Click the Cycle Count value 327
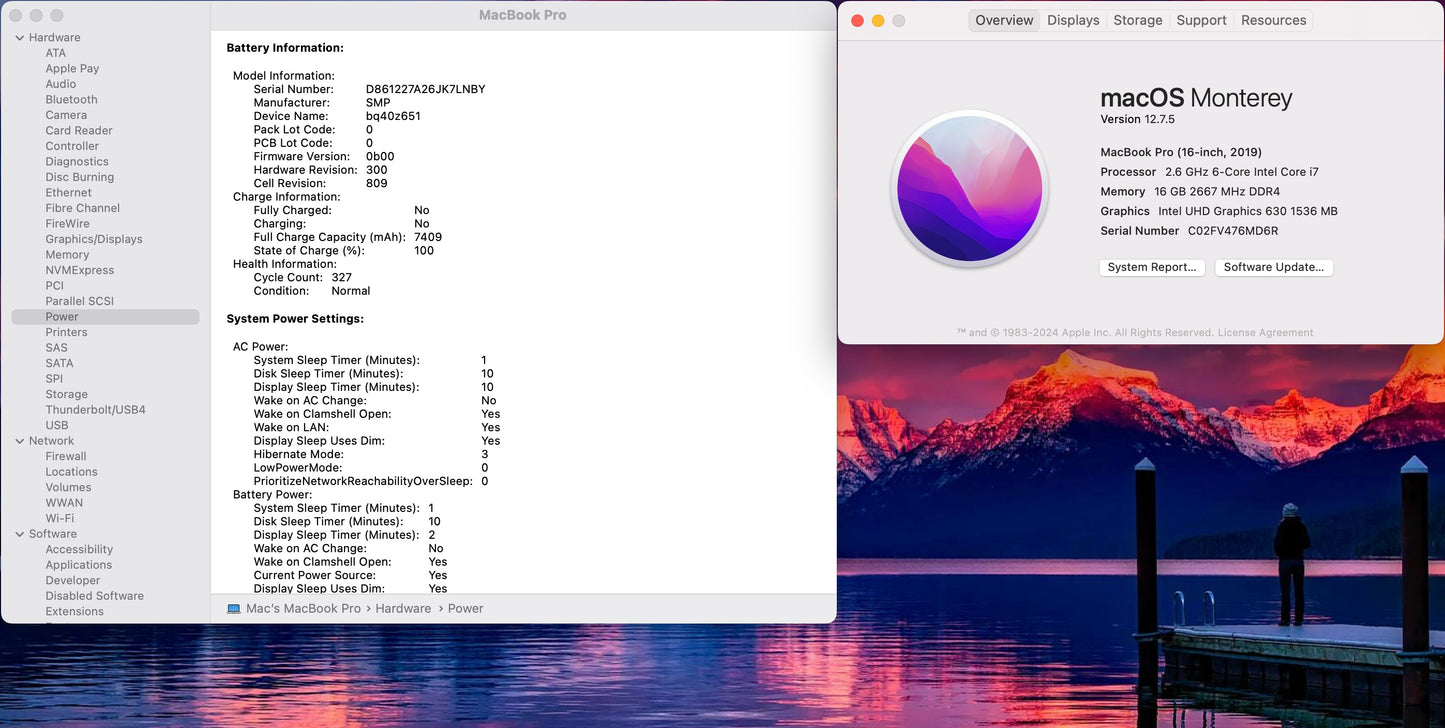 (341, 278)
